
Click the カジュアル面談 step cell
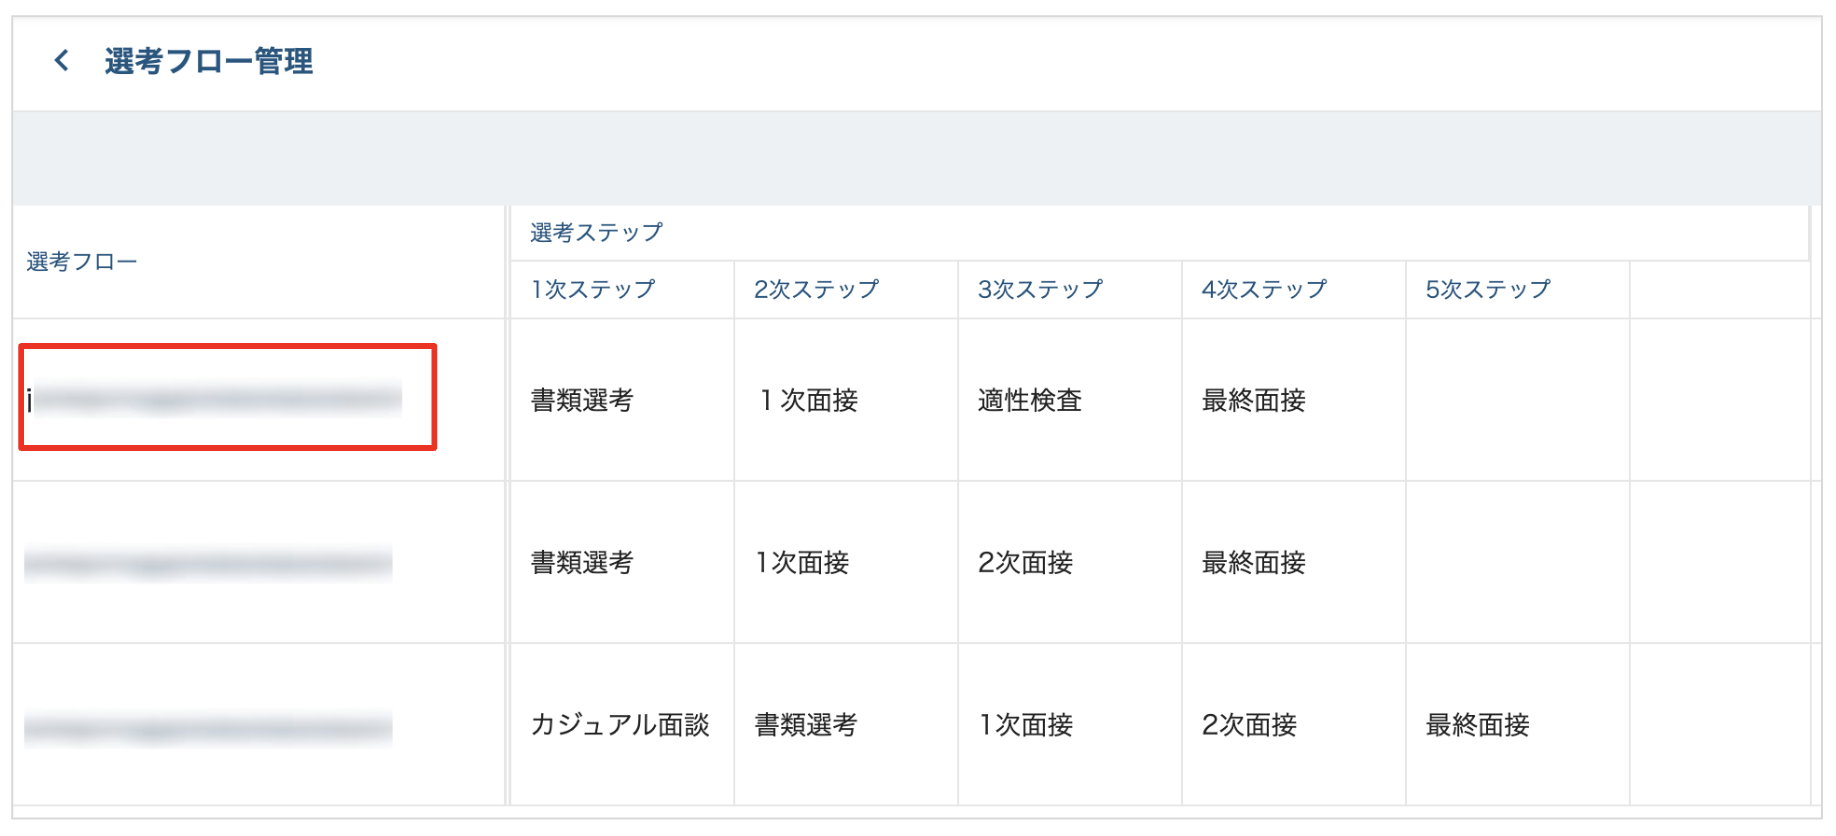[x=620, y=725]
